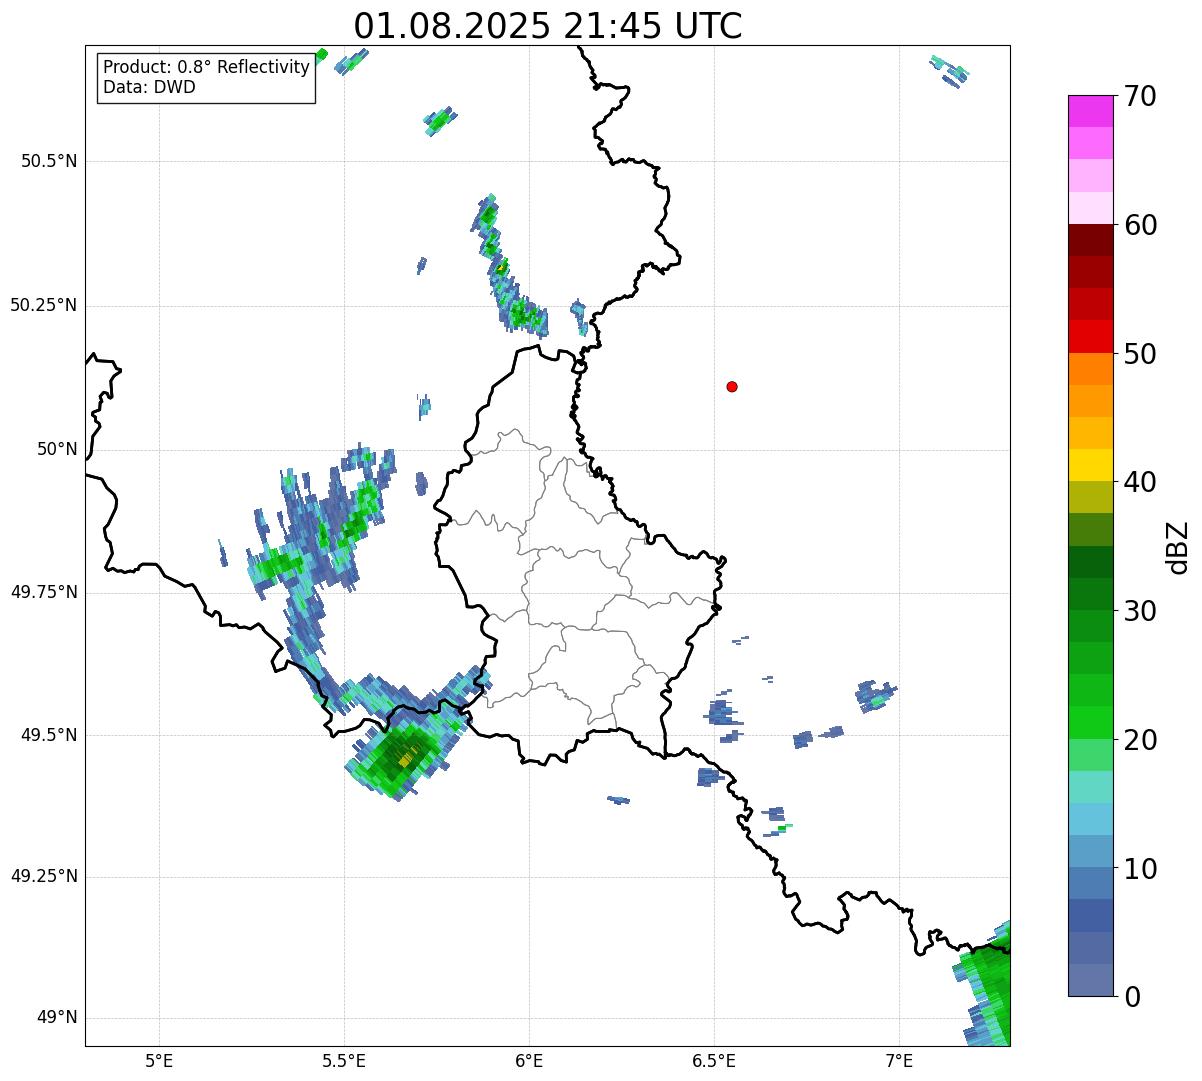Click the colorbar tick label 60
The height and width of the screenshot is (1081, 1202).
[x=1140, y=225]
